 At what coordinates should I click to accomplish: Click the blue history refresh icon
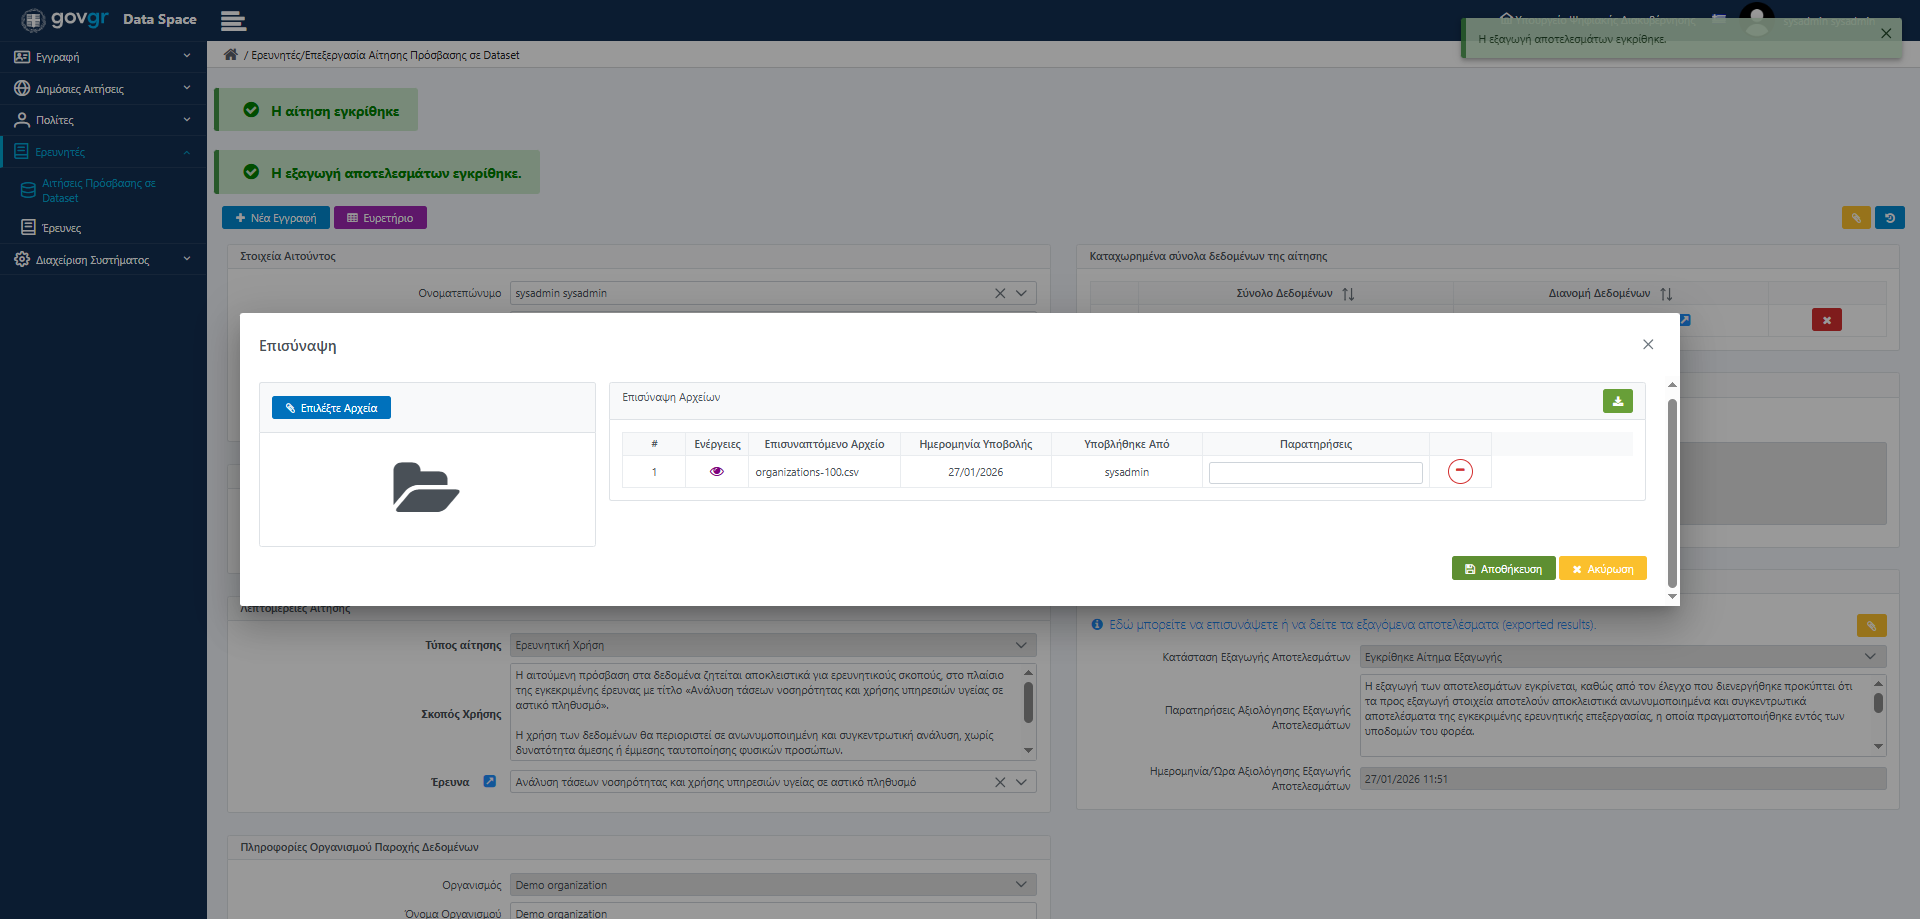[x=1889, y=218]
